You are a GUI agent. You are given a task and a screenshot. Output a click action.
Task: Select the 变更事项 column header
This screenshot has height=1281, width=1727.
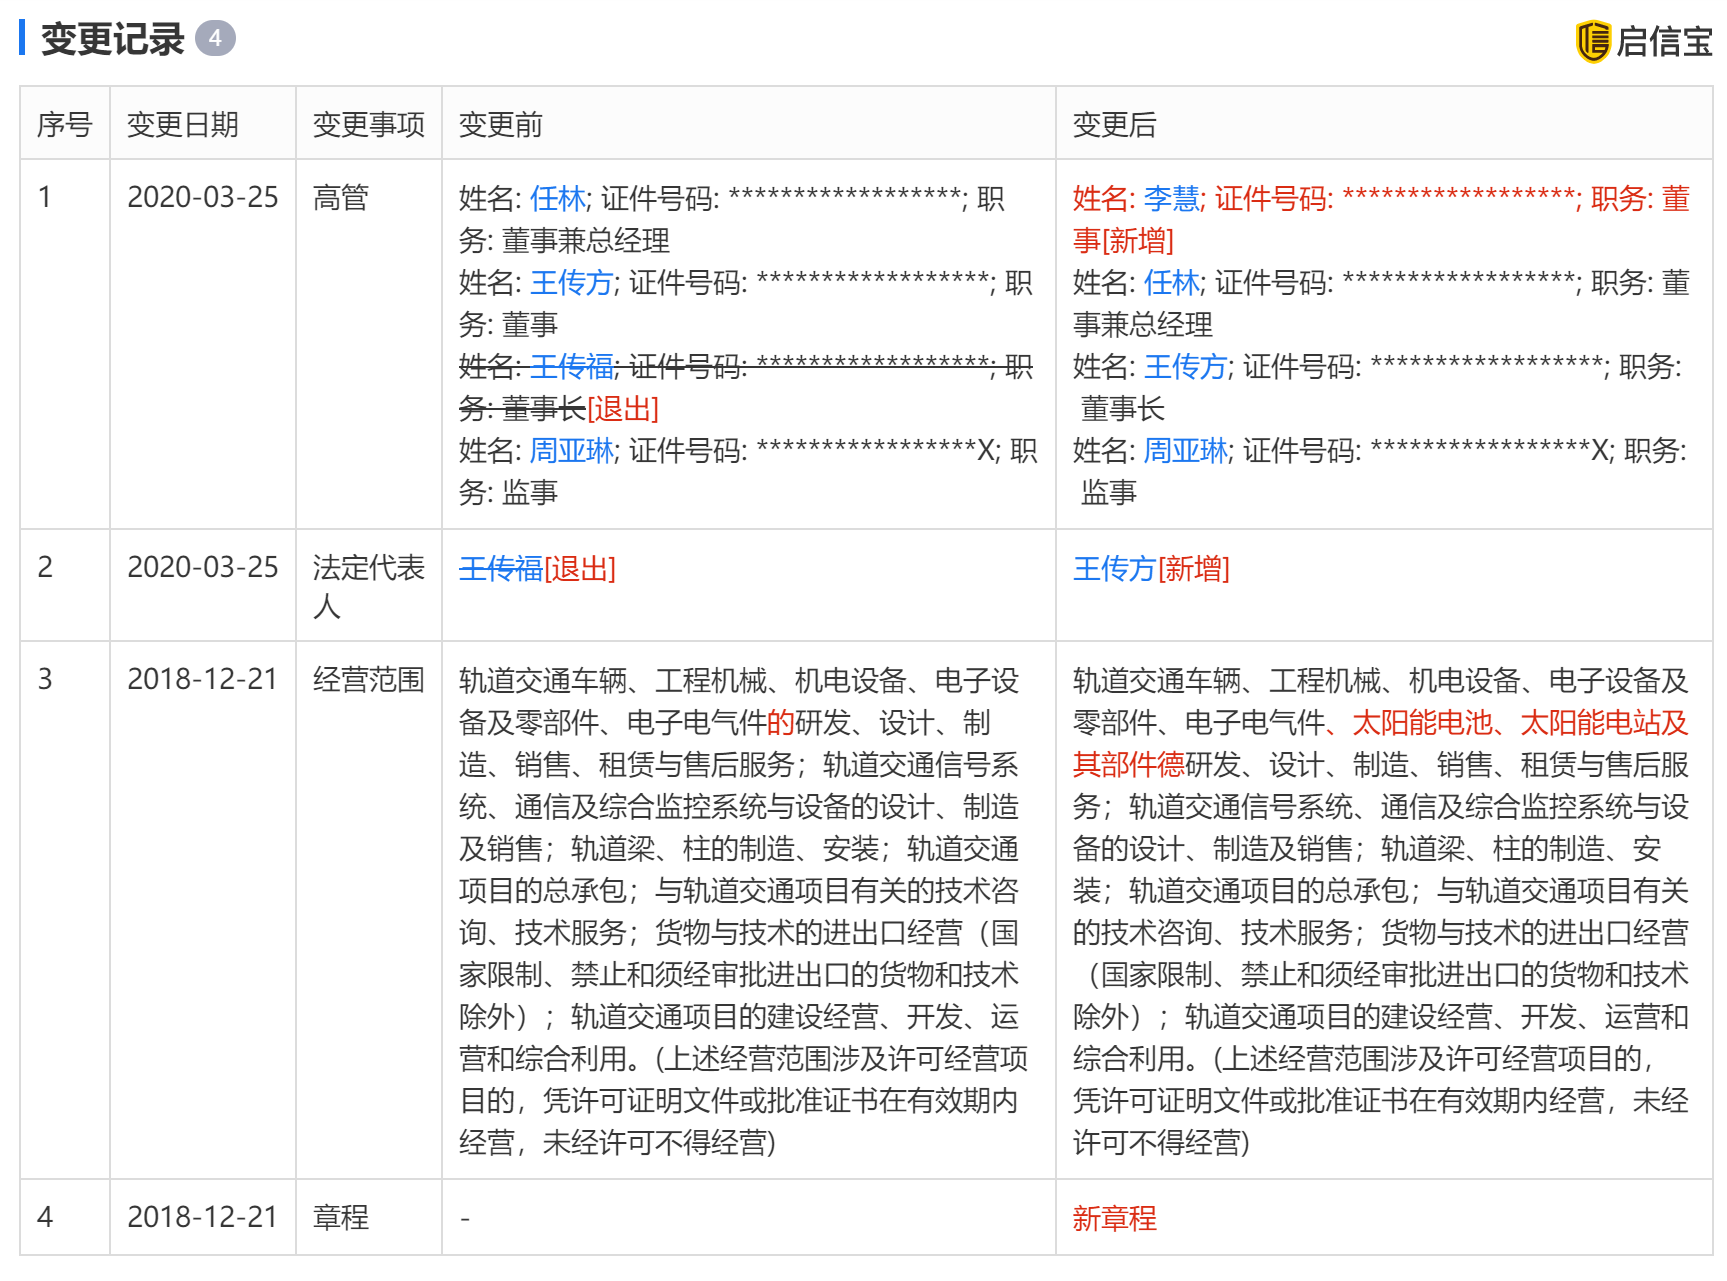click(x=368, y=124)
